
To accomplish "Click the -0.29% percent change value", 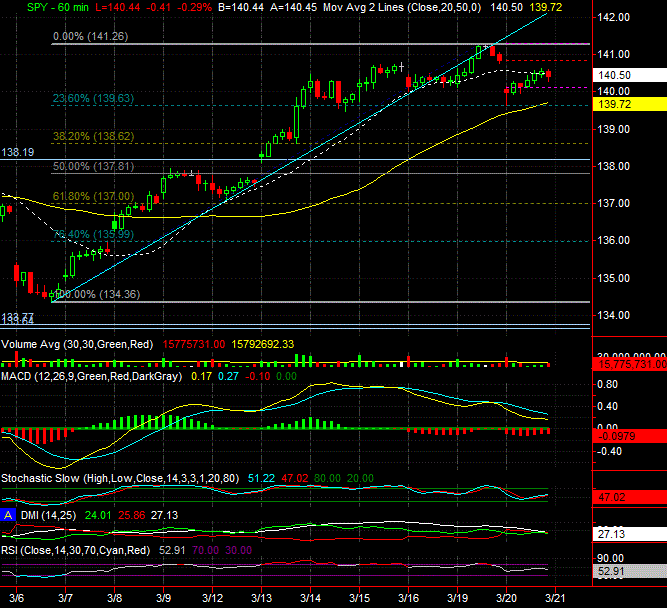I will click(194, 7).
